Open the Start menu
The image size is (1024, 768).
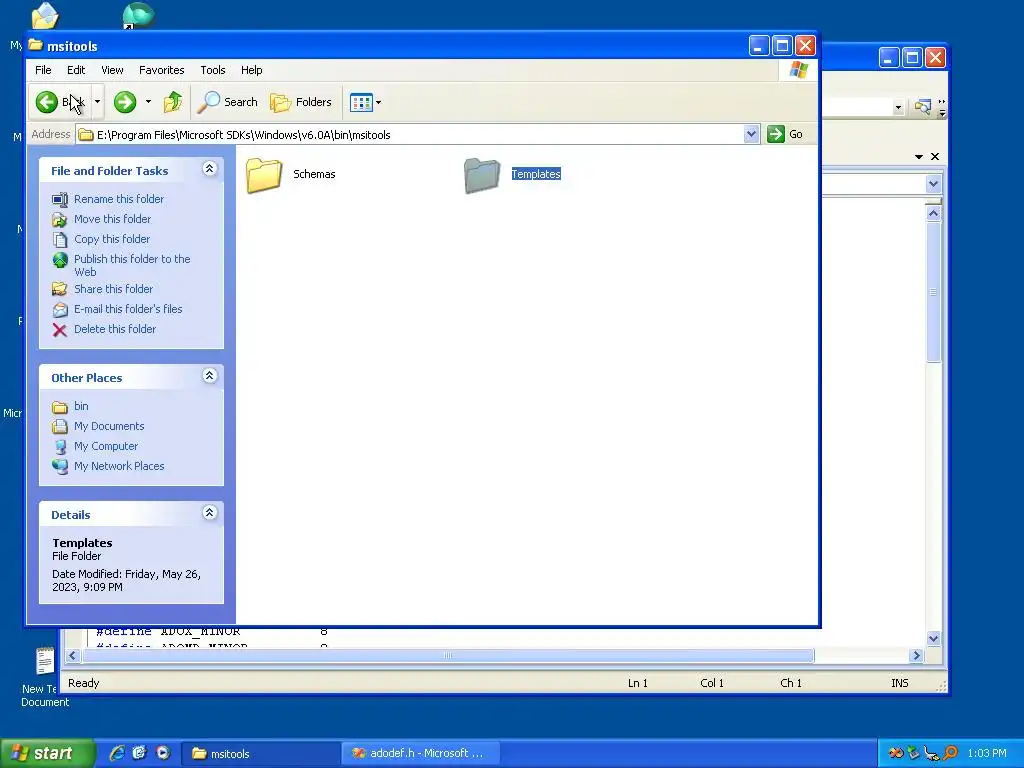(x=47, y=754)
